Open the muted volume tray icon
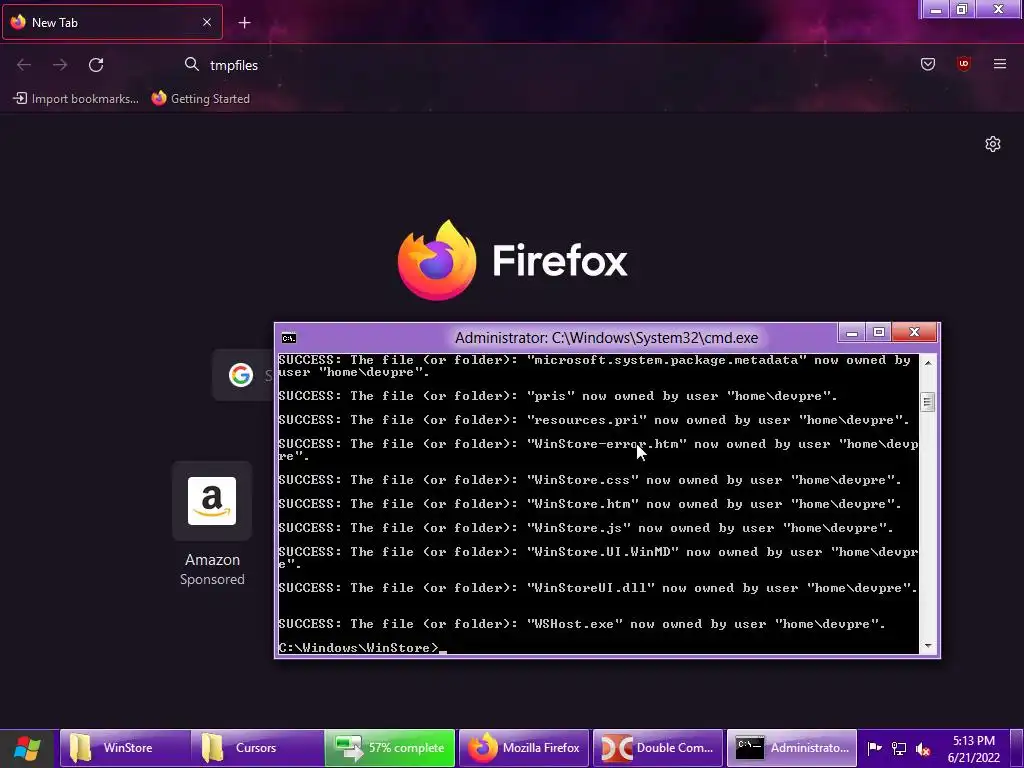The width and height of the screenshot is (1024, 768). [x=923, y=748]
